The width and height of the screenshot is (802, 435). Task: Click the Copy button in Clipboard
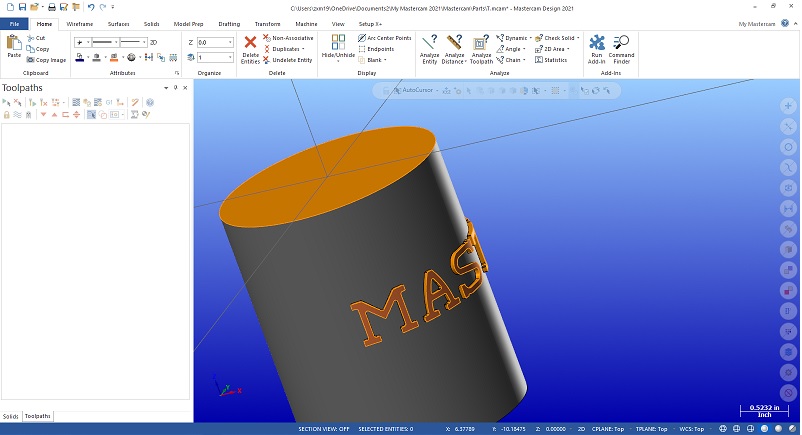click(38, 49)
